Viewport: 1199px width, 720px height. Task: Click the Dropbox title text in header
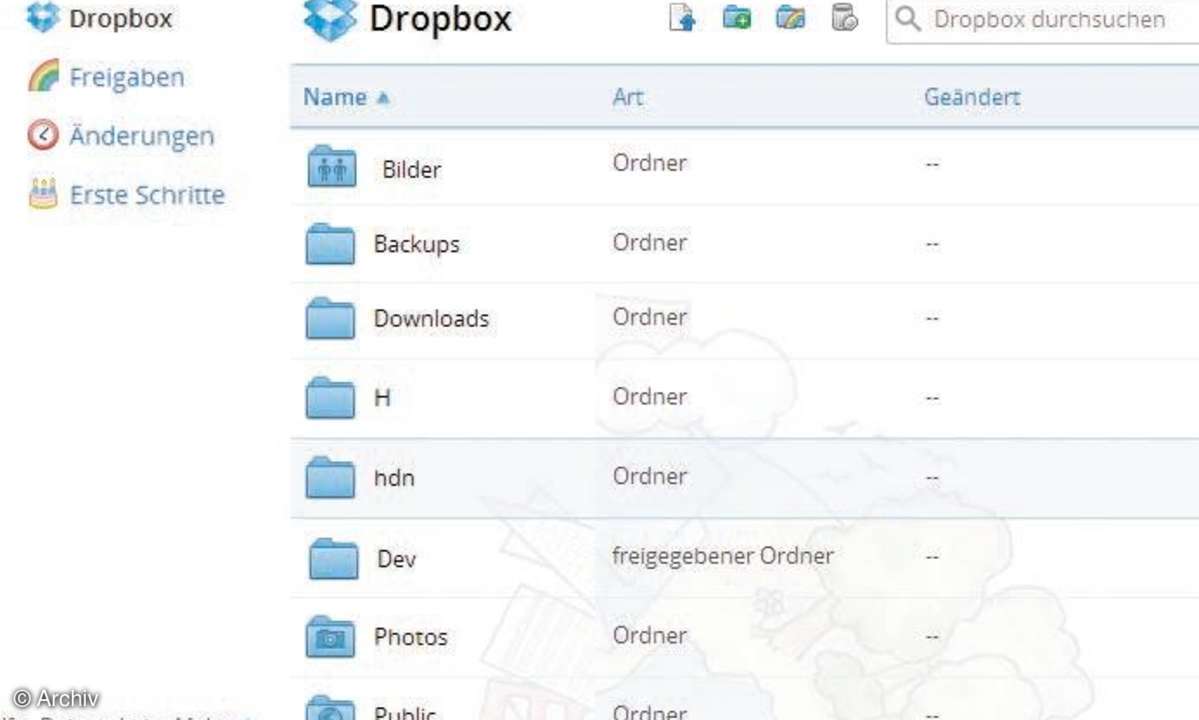point(440,19)
